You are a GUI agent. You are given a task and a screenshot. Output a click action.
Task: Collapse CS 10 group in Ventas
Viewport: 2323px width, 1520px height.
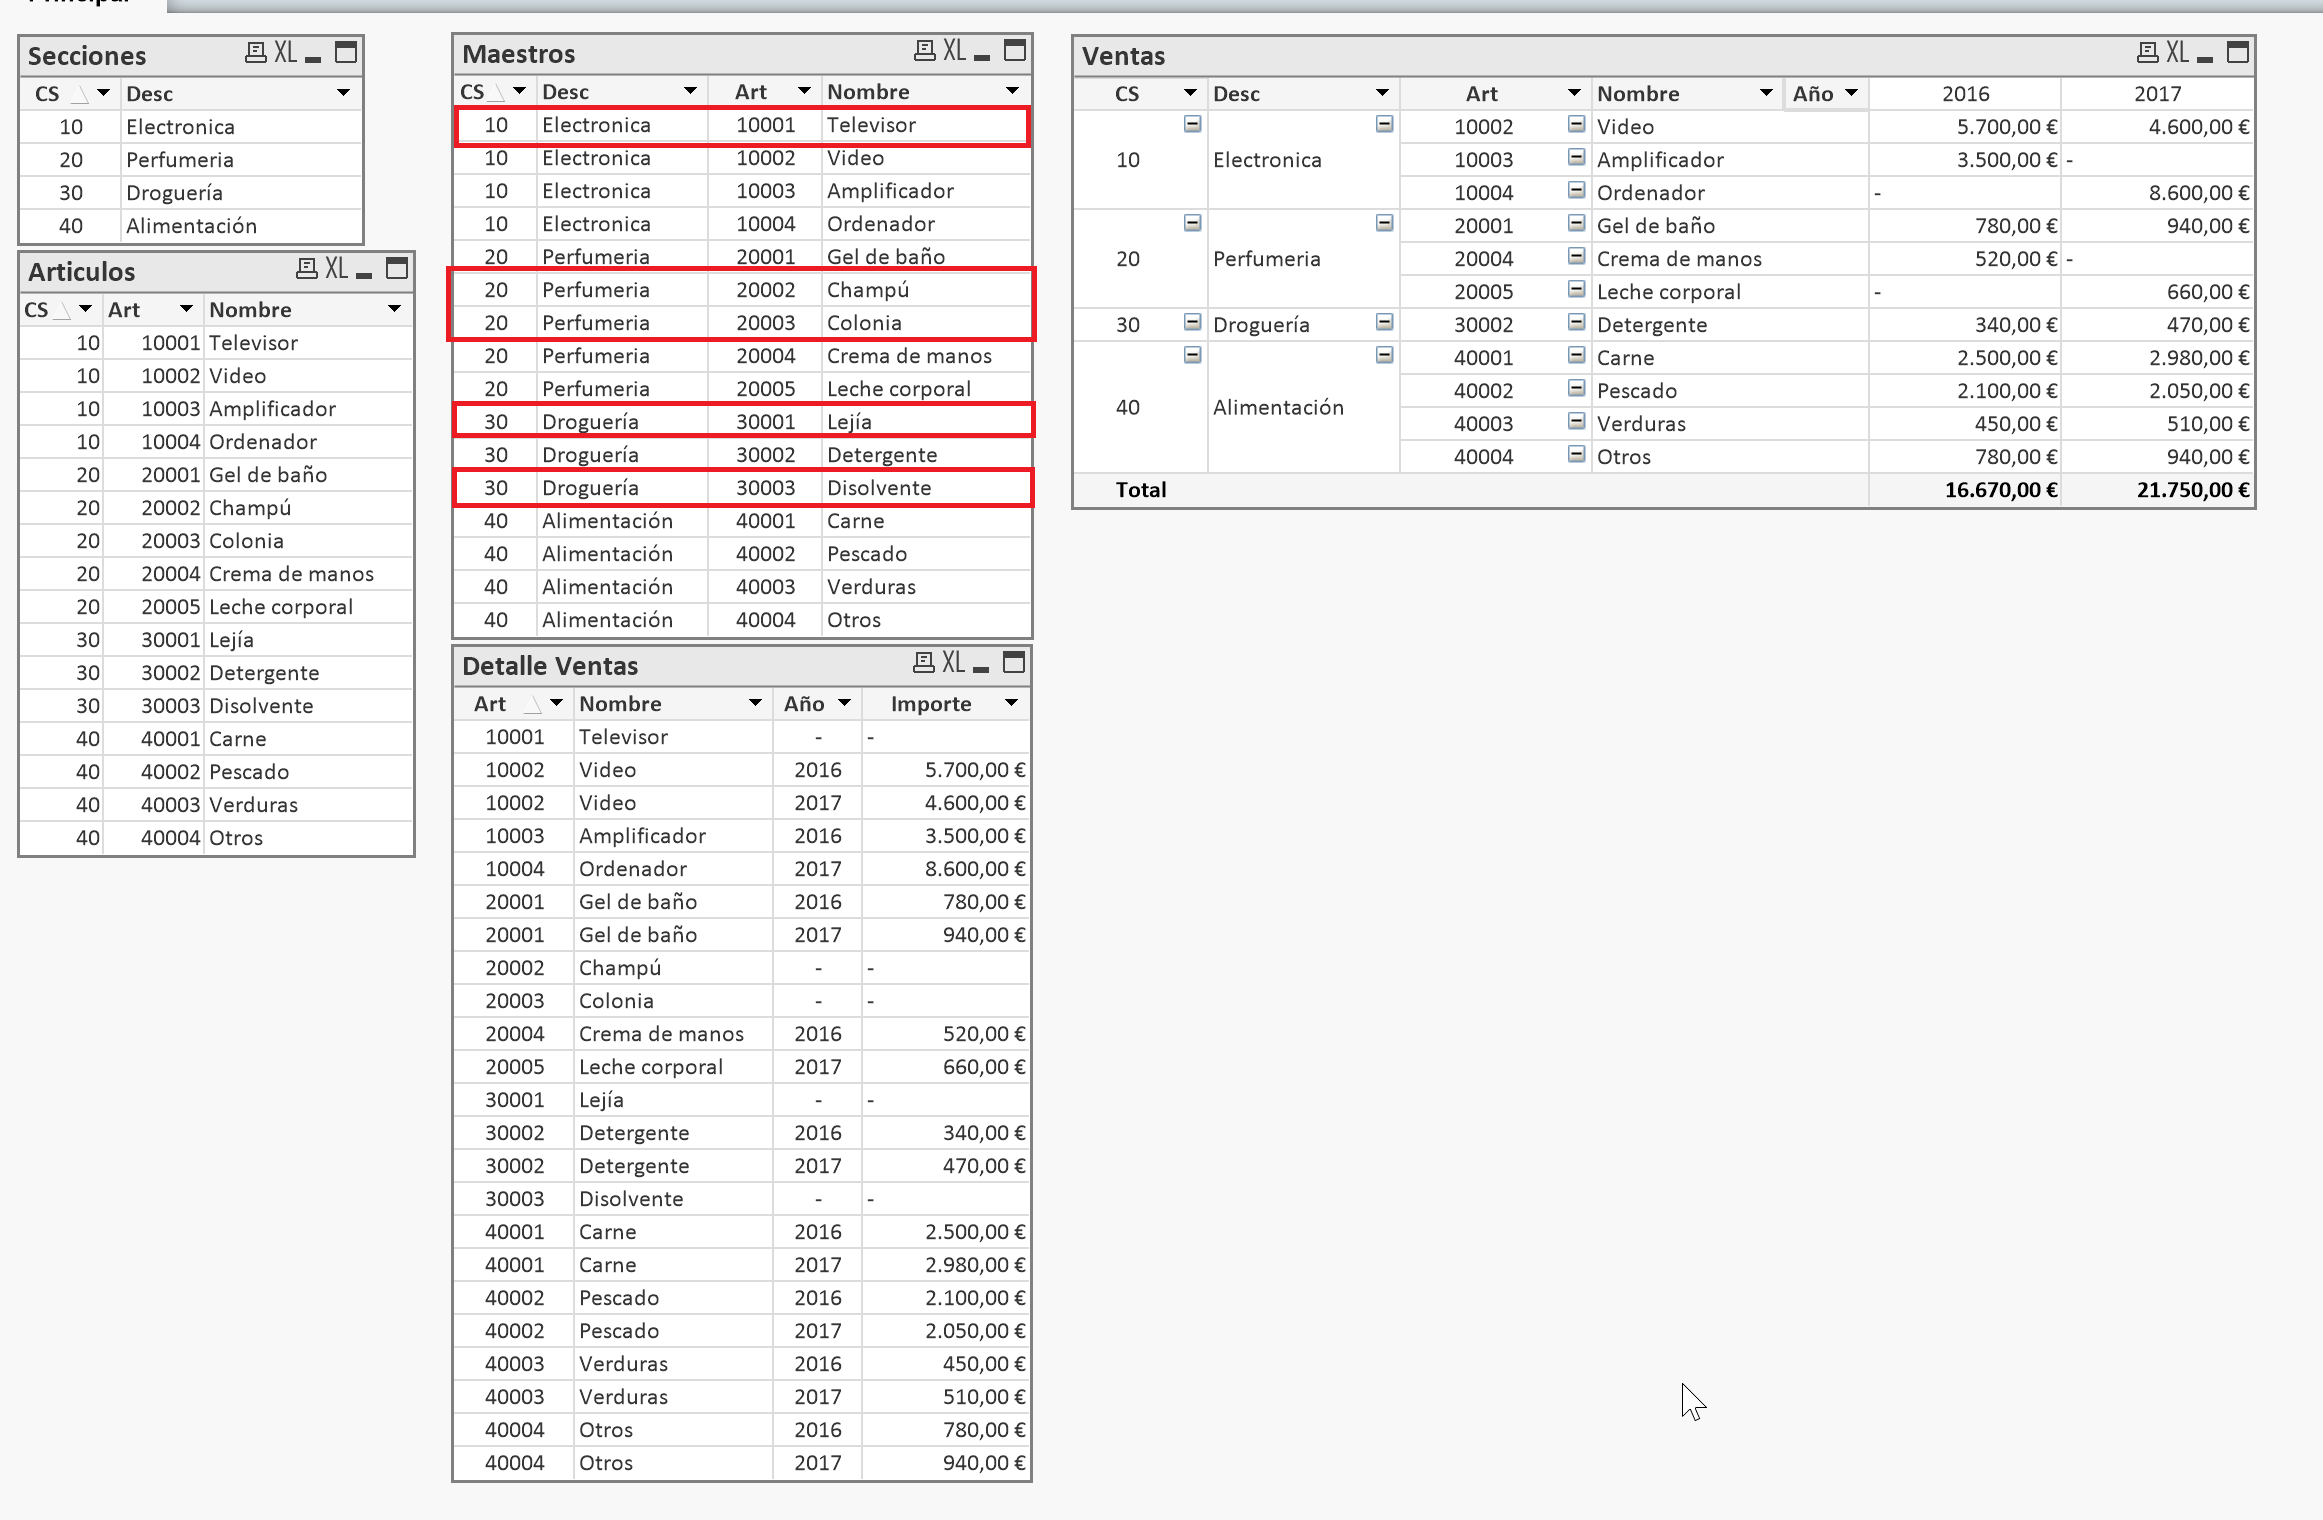1192,124
